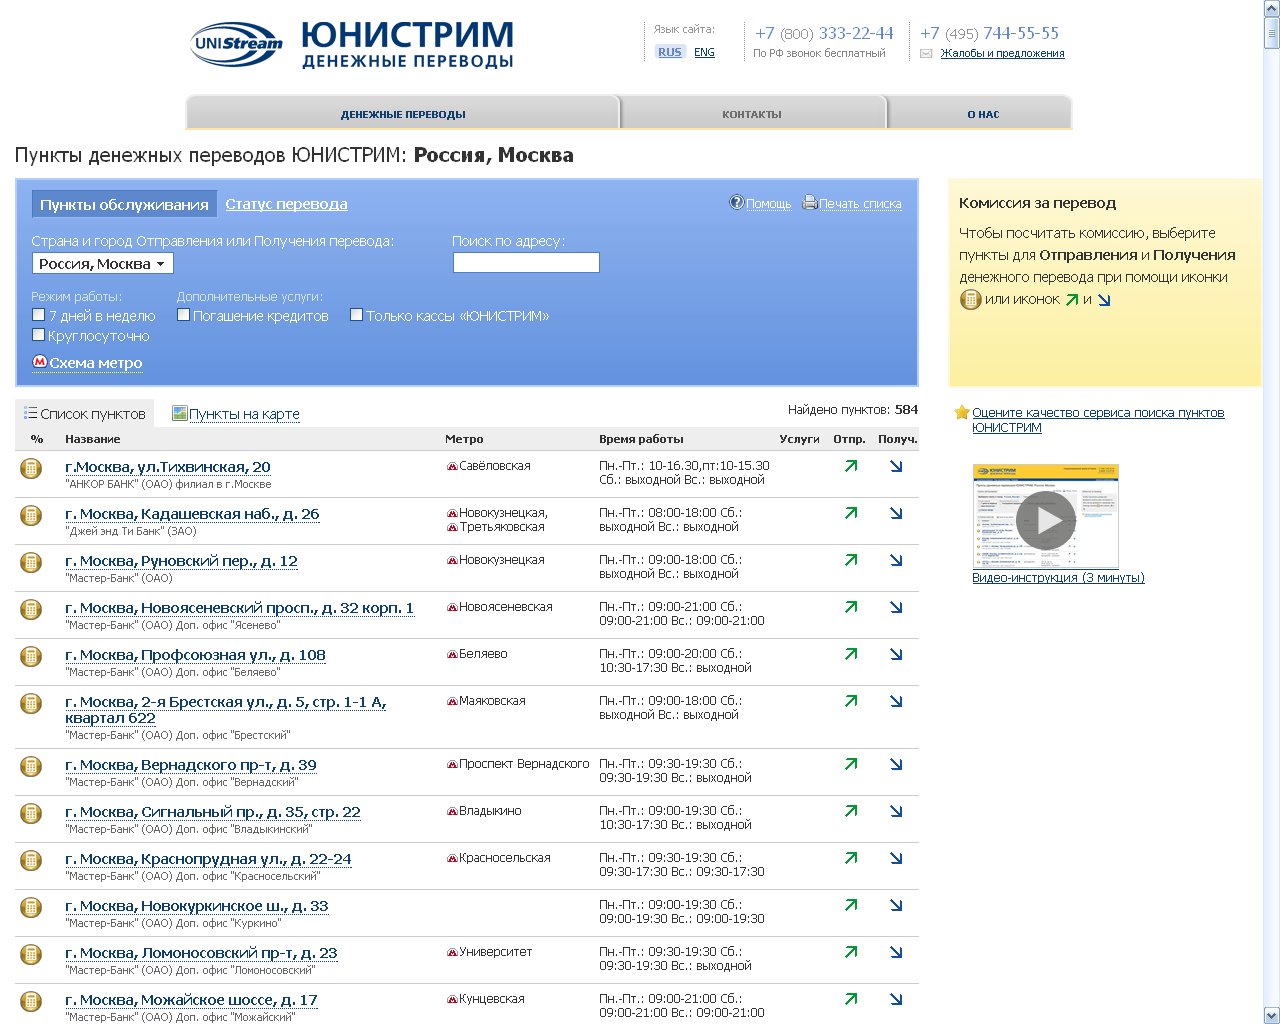Click calculator icon for Кадашевская наб. row
This screenshot has width=1280, height=1024.
pyautogui.click(x=32, y=515)
